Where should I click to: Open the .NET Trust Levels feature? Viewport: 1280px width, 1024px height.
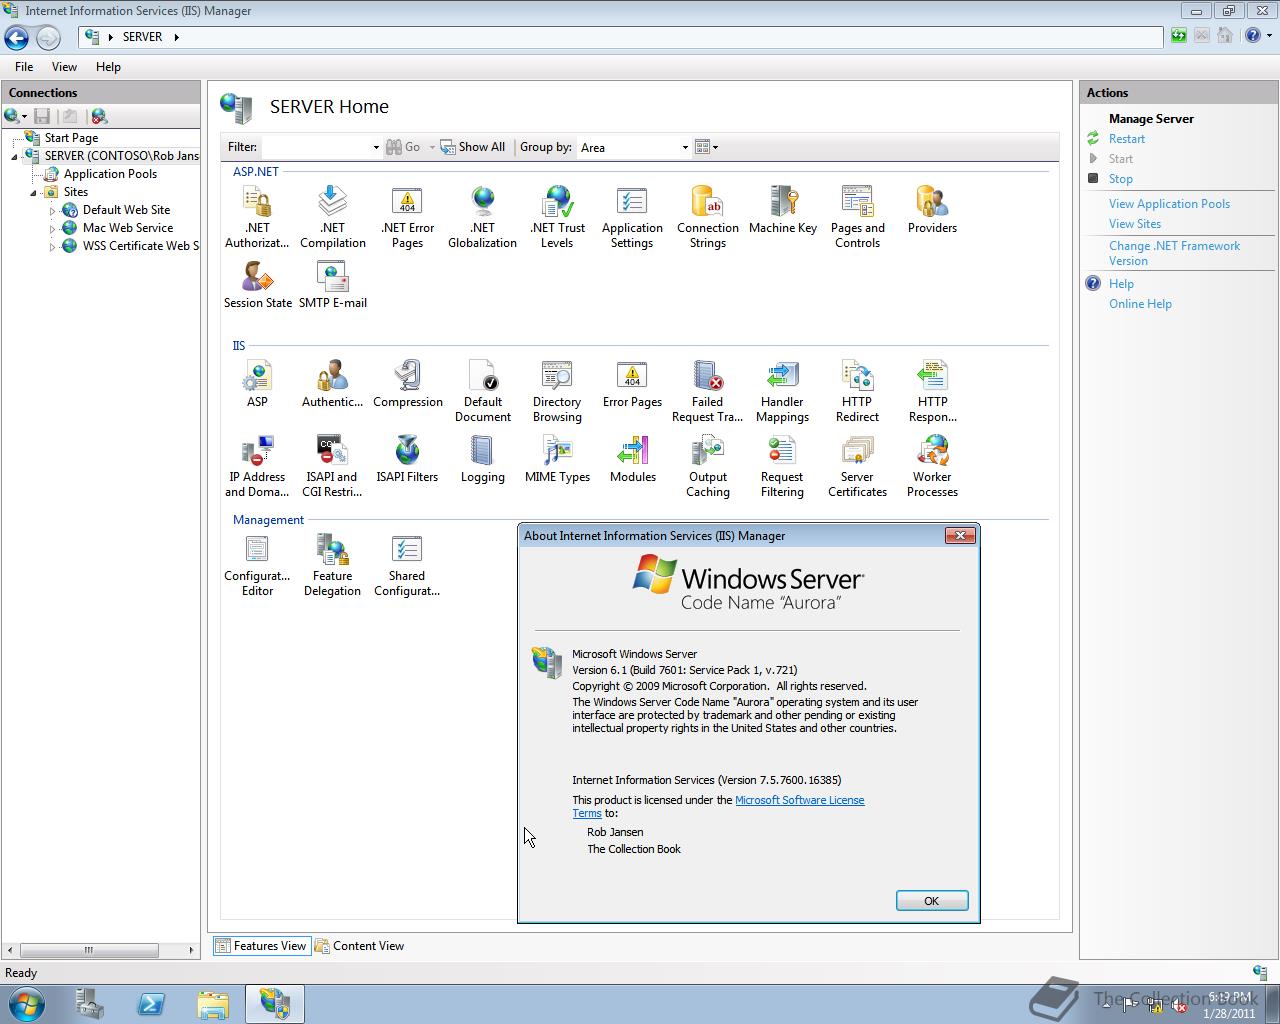click(557, 217)
